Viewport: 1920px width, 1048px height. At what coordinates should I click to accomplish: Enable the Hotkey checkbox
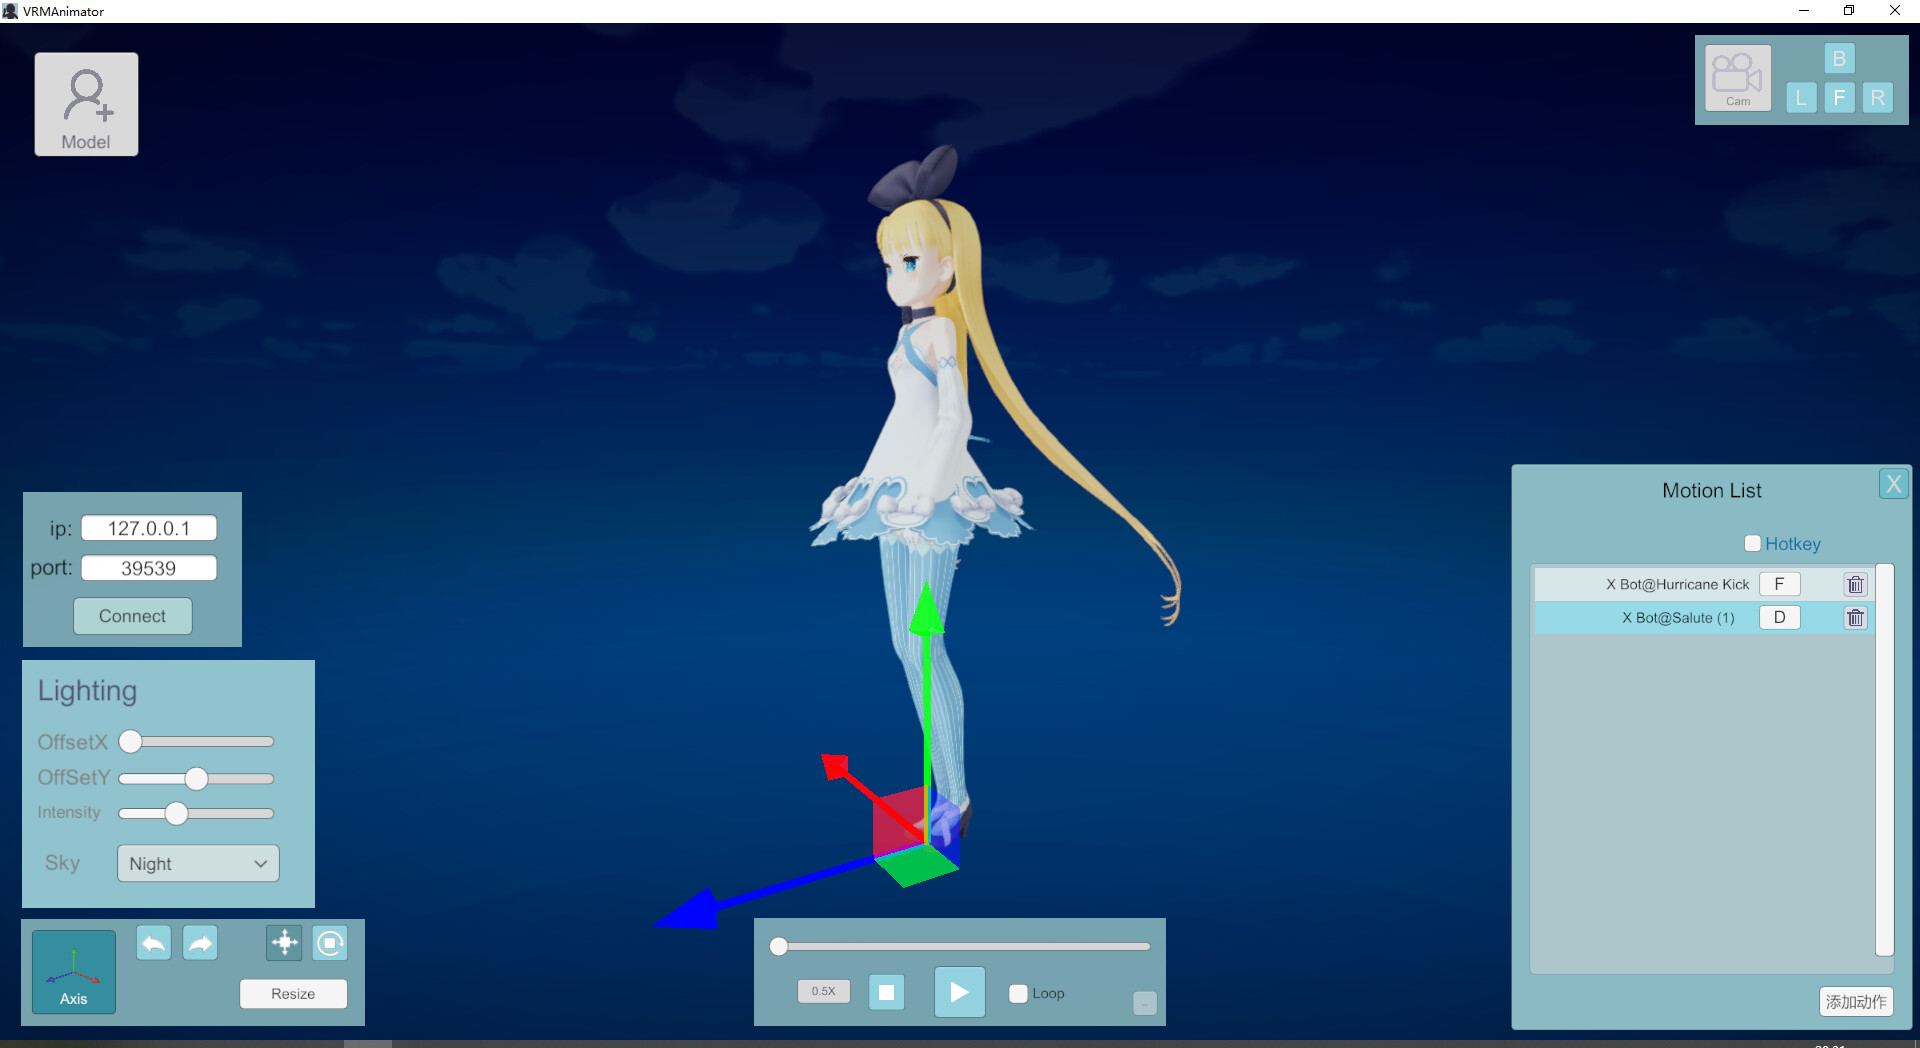(1752, 543)
